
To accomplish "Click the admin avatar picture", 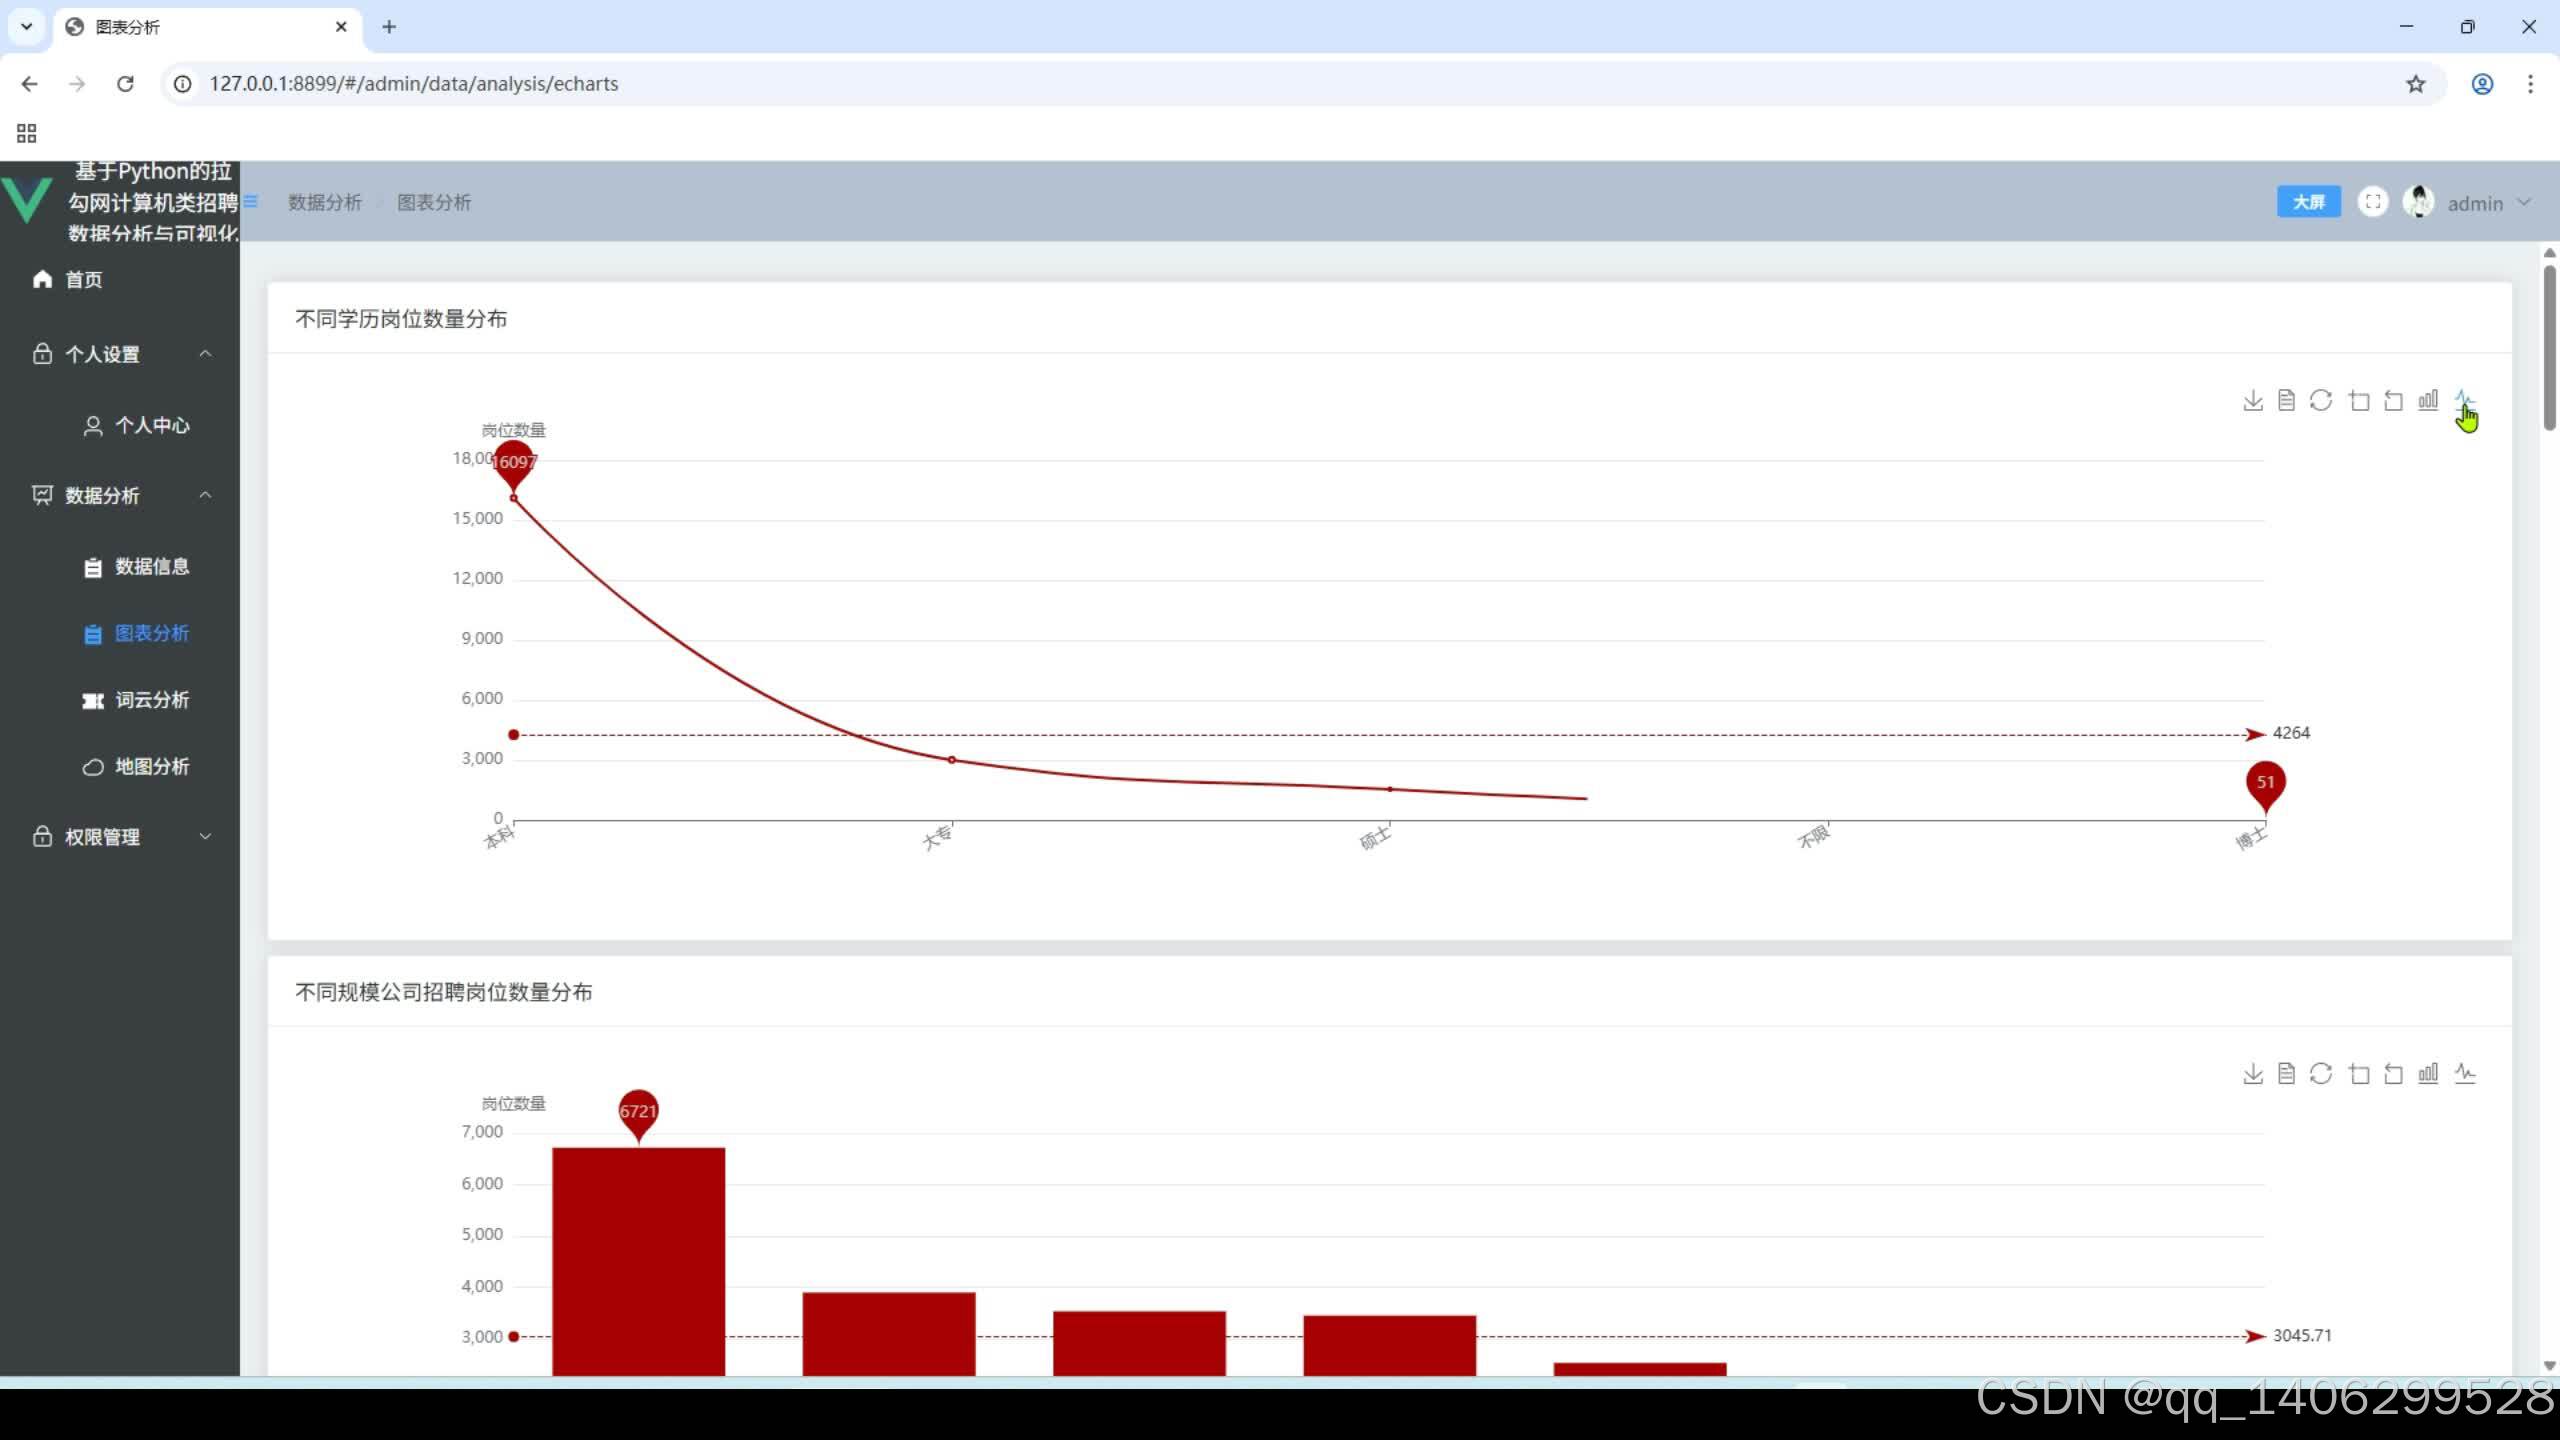I will coord(2418,202).
